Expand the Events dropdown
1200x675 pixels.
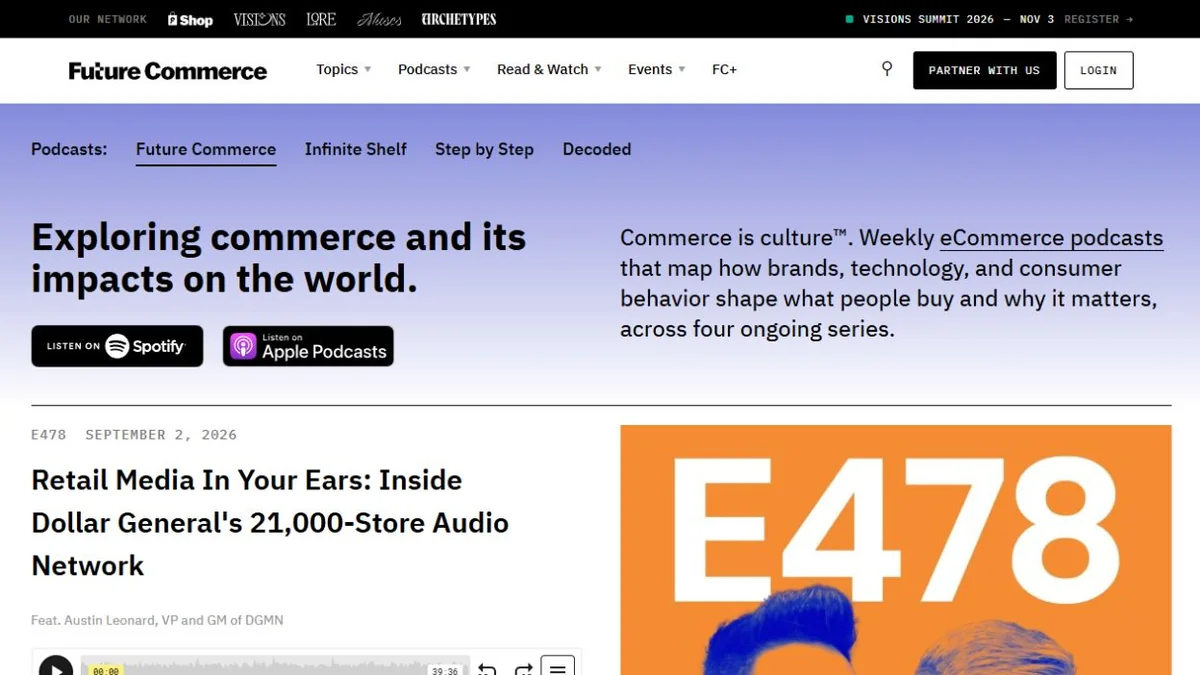tap(657, 70)
